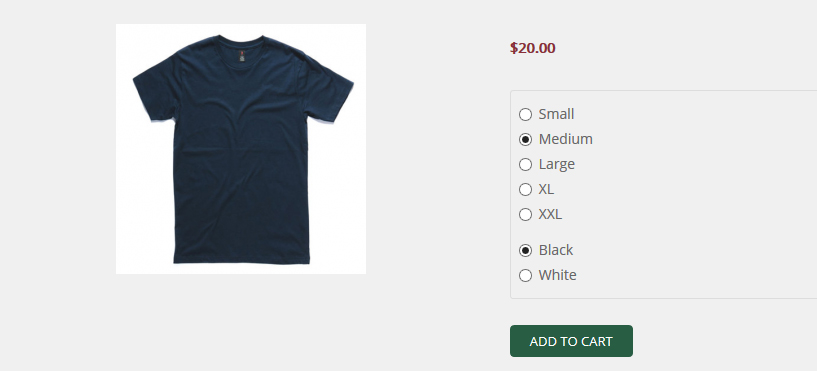
Task: Select the XL size radio button
Action: point(525,189)
